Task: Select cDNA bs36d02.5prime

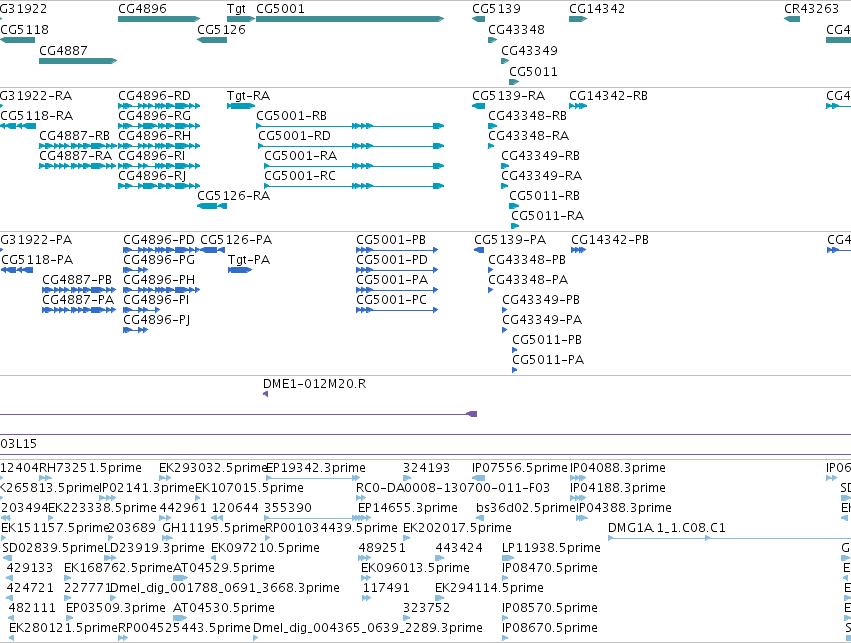Action: (x=480, y=518)
